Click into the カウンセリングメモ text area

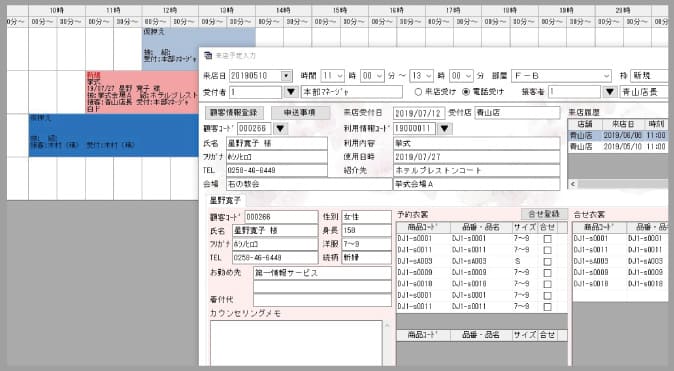pyautogui.click(x=296, y=343)
